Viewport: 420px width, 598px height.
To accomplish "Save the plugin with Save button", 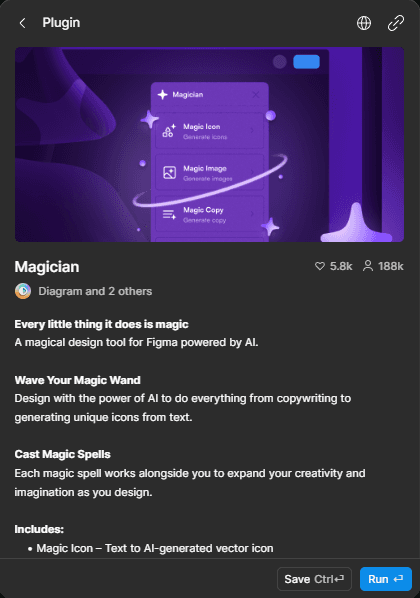I will tap(314, 579).
